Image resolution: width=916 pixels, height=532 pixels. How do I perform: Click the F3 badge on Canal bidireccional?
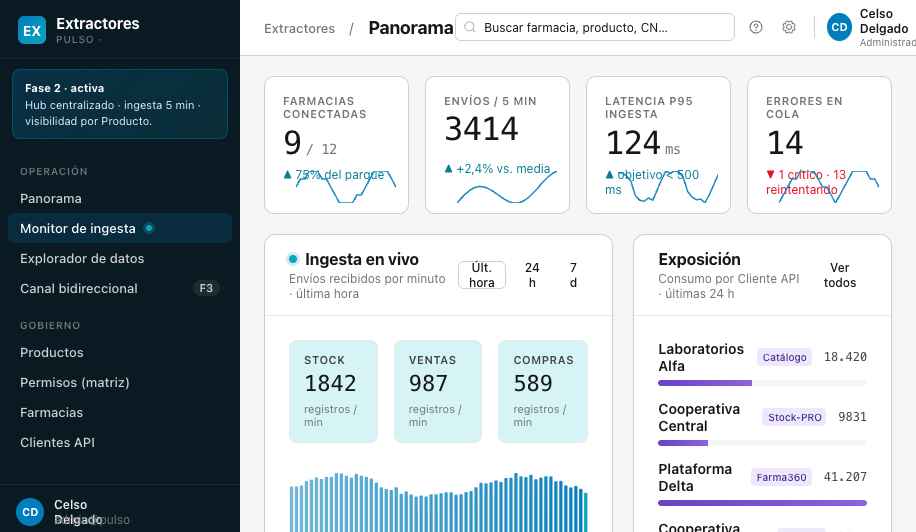point(206,288)
